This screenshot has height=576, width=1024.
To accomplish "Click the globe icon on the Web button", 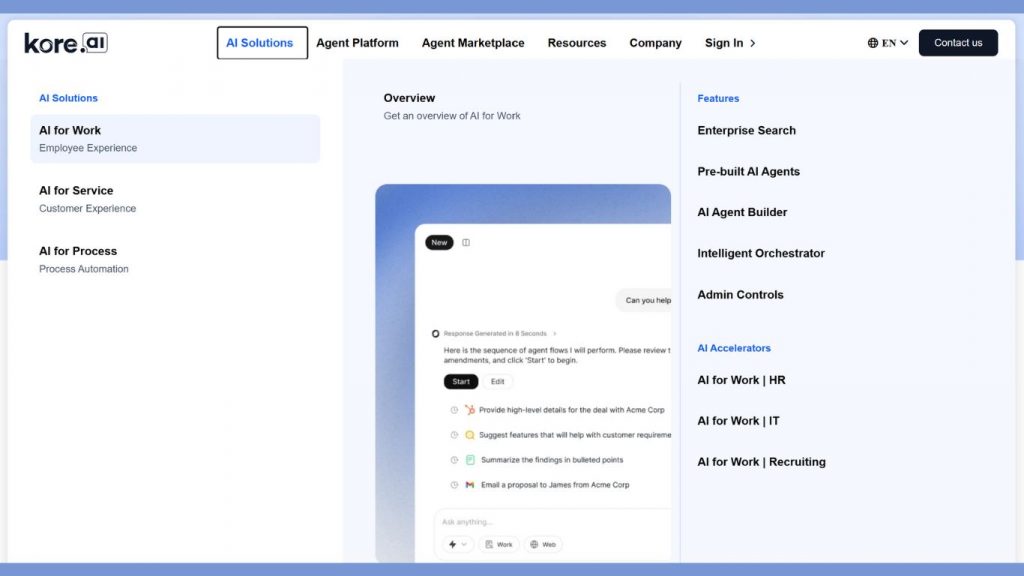I will click(x=535, y=544).
